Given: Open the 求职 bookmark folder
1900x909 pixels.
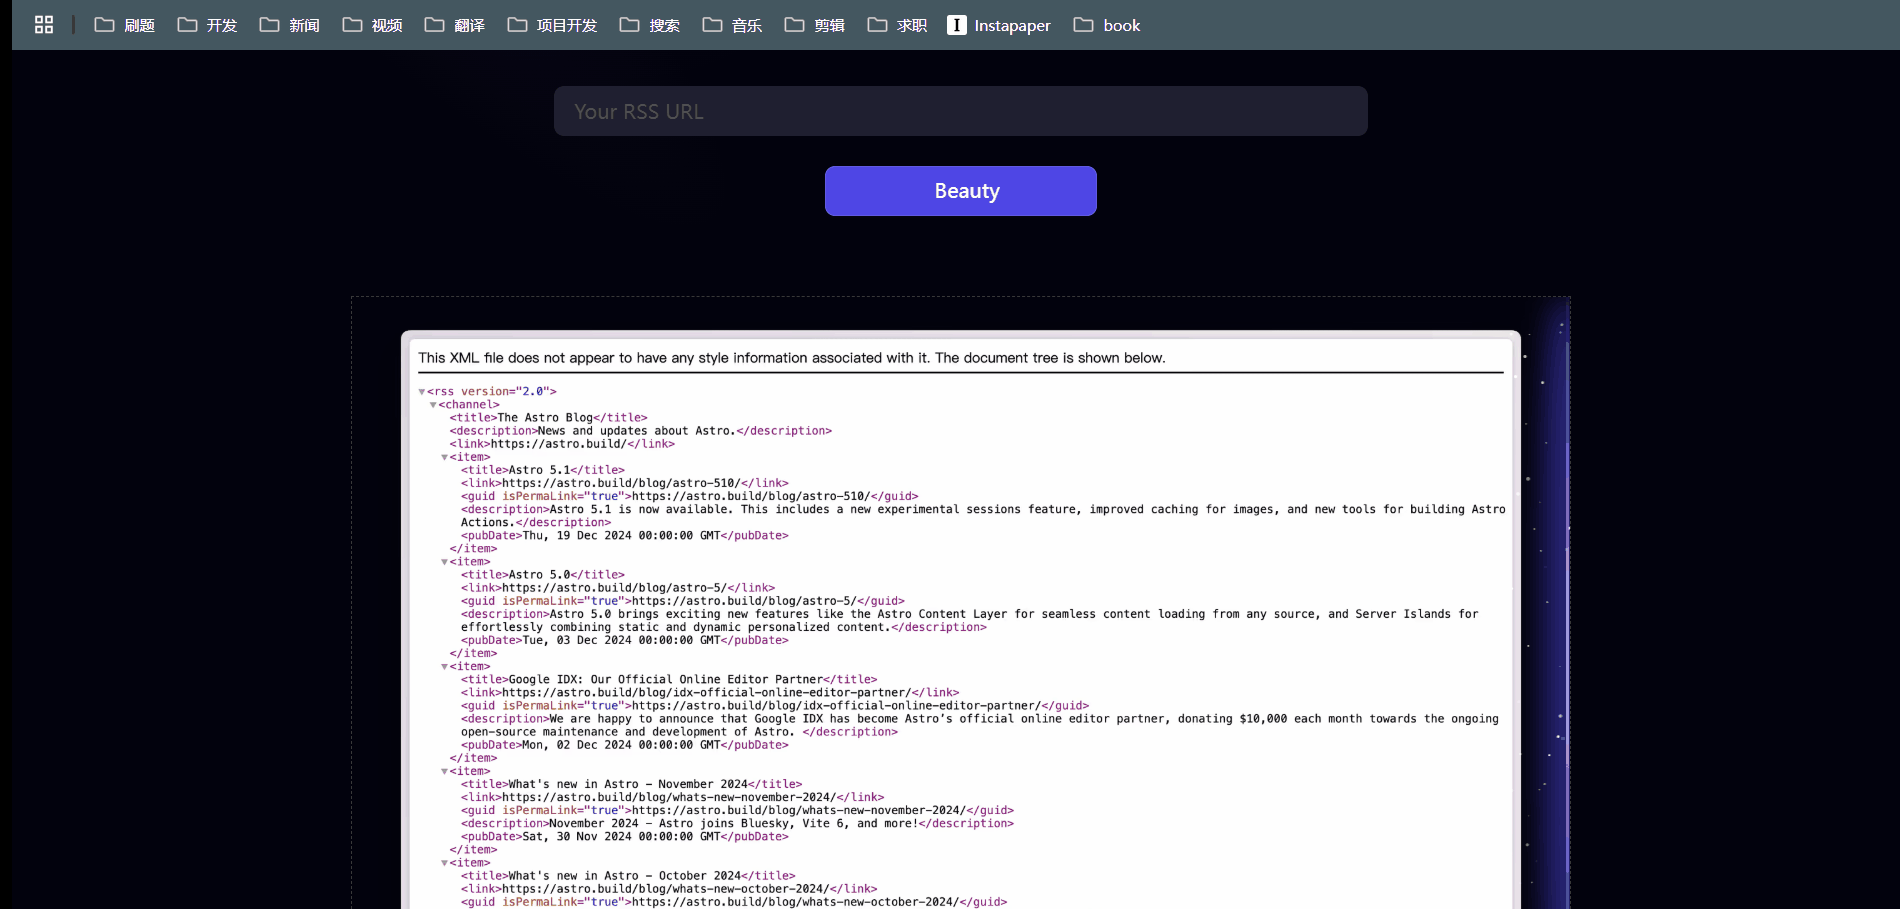Looking at the screenshot, I should pyautogui.click(x=898, y=25).
